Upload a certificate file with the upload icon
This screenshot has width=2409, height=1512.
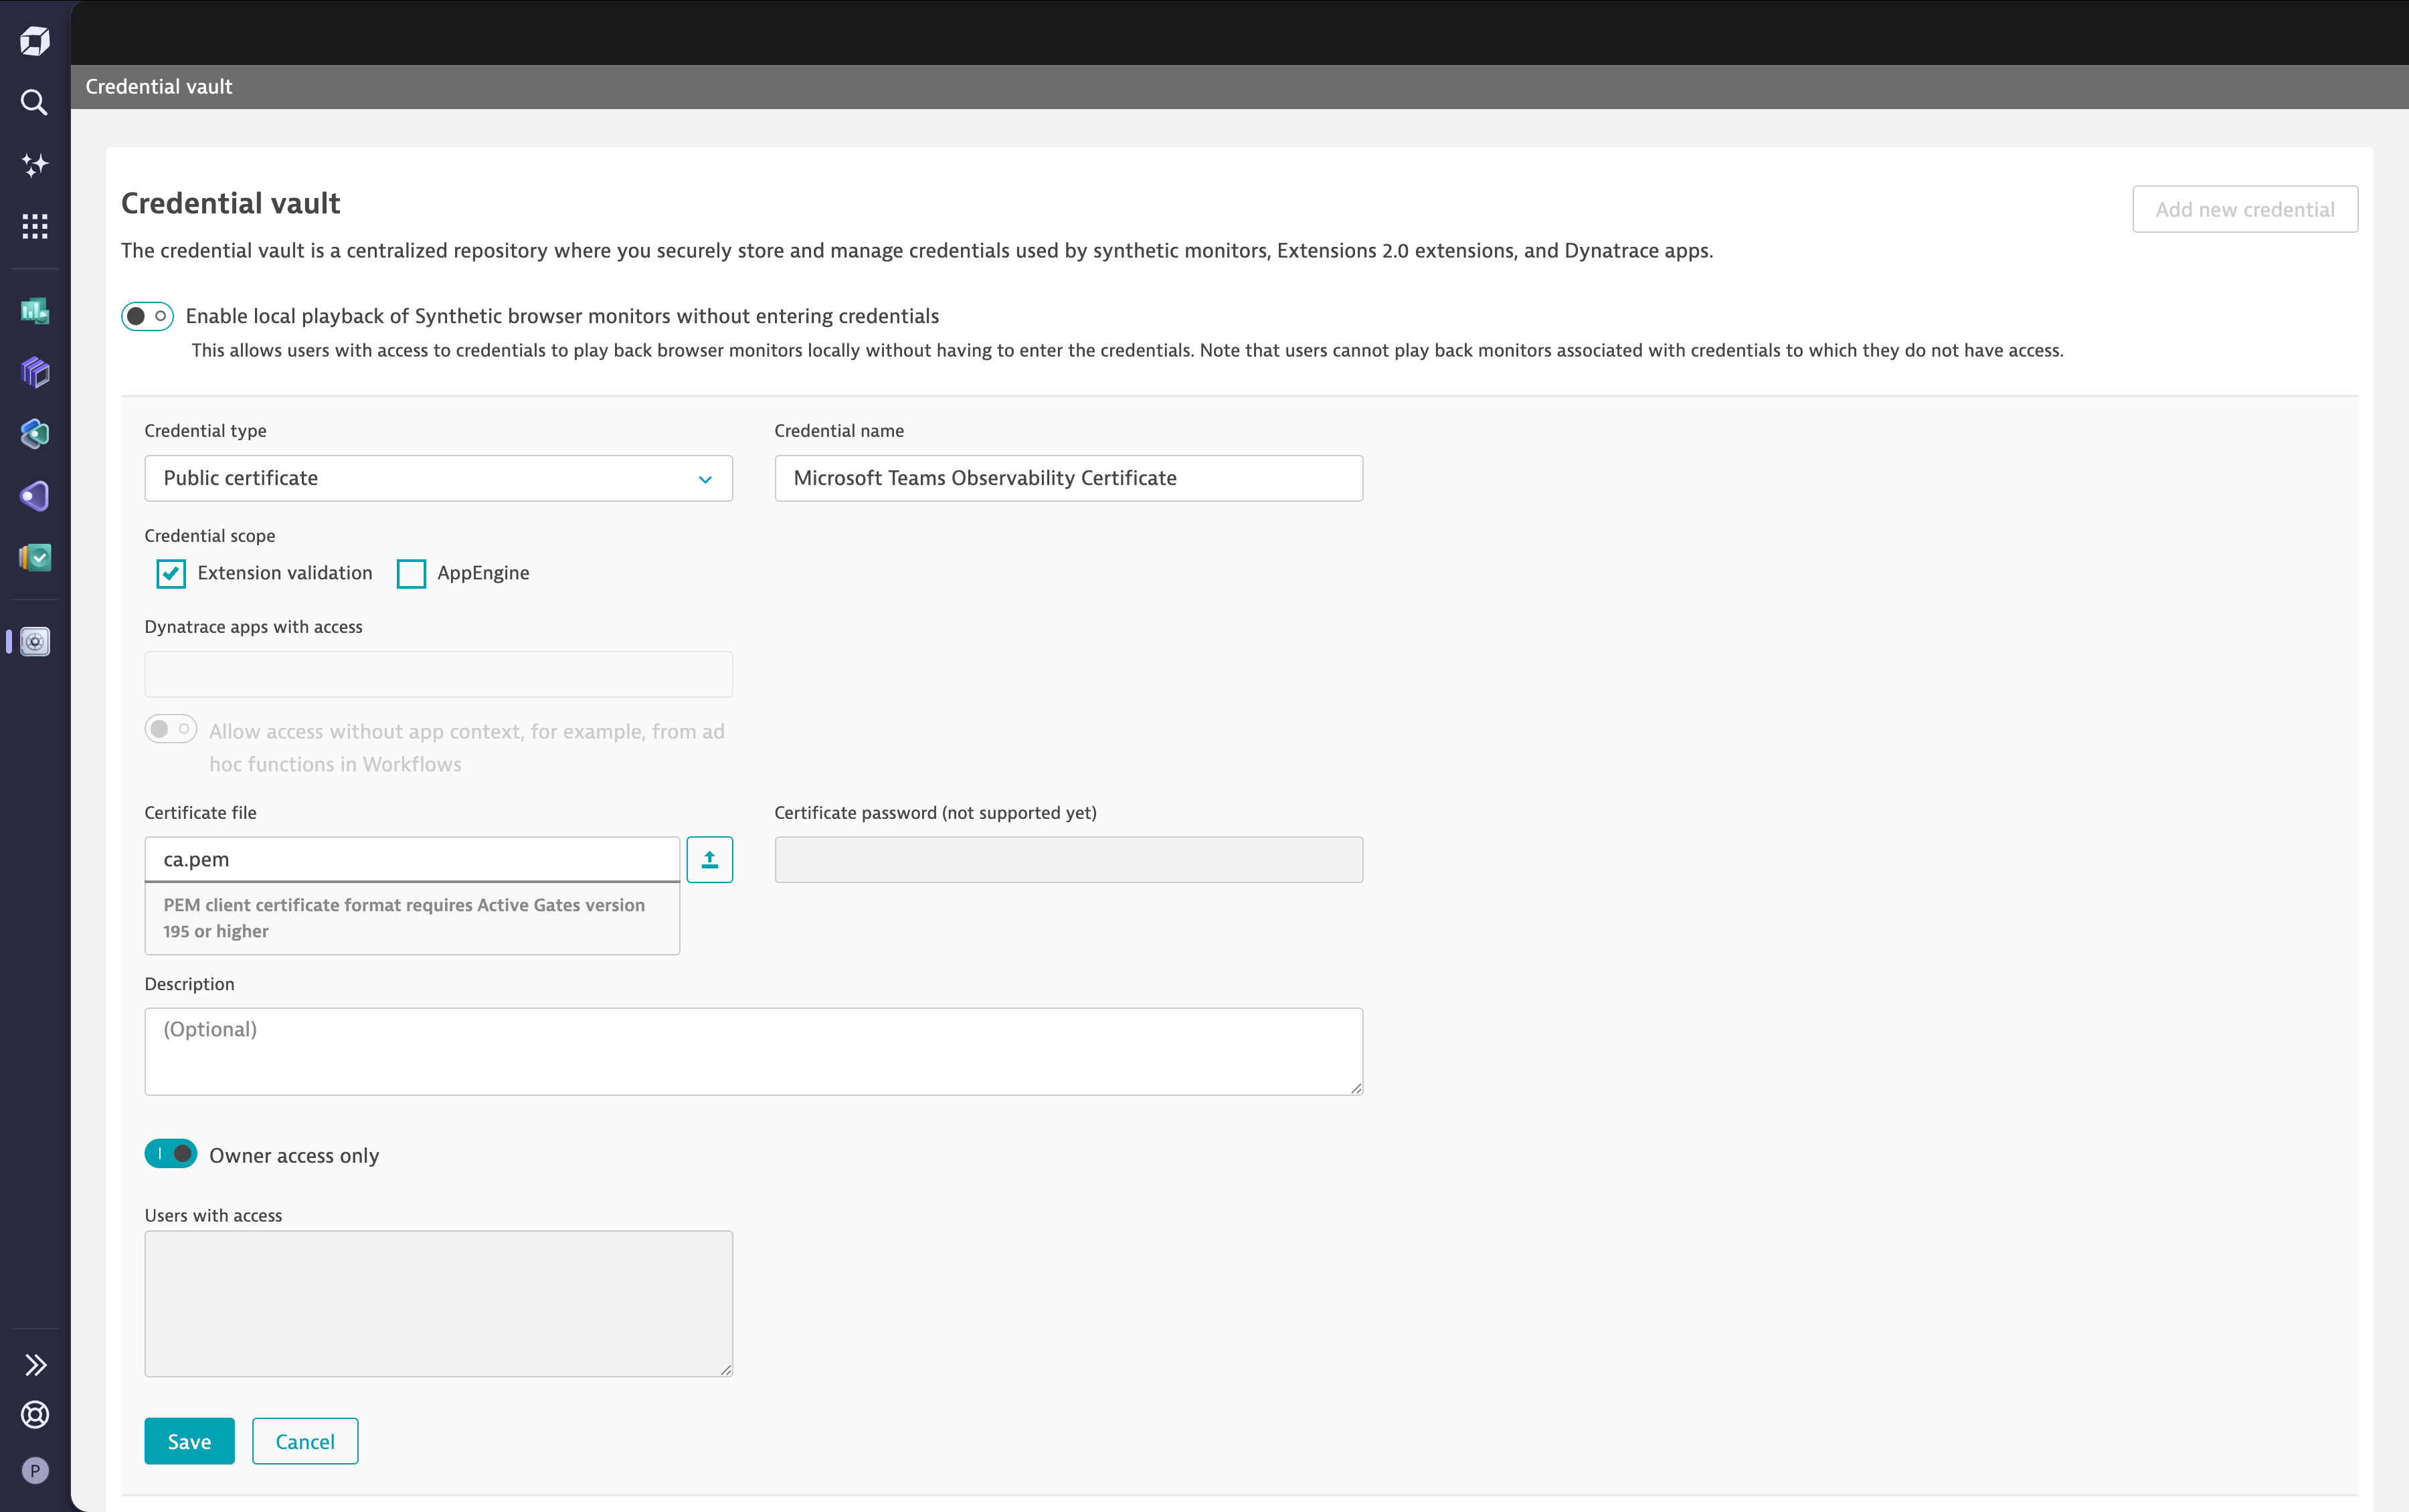[709, 859]
